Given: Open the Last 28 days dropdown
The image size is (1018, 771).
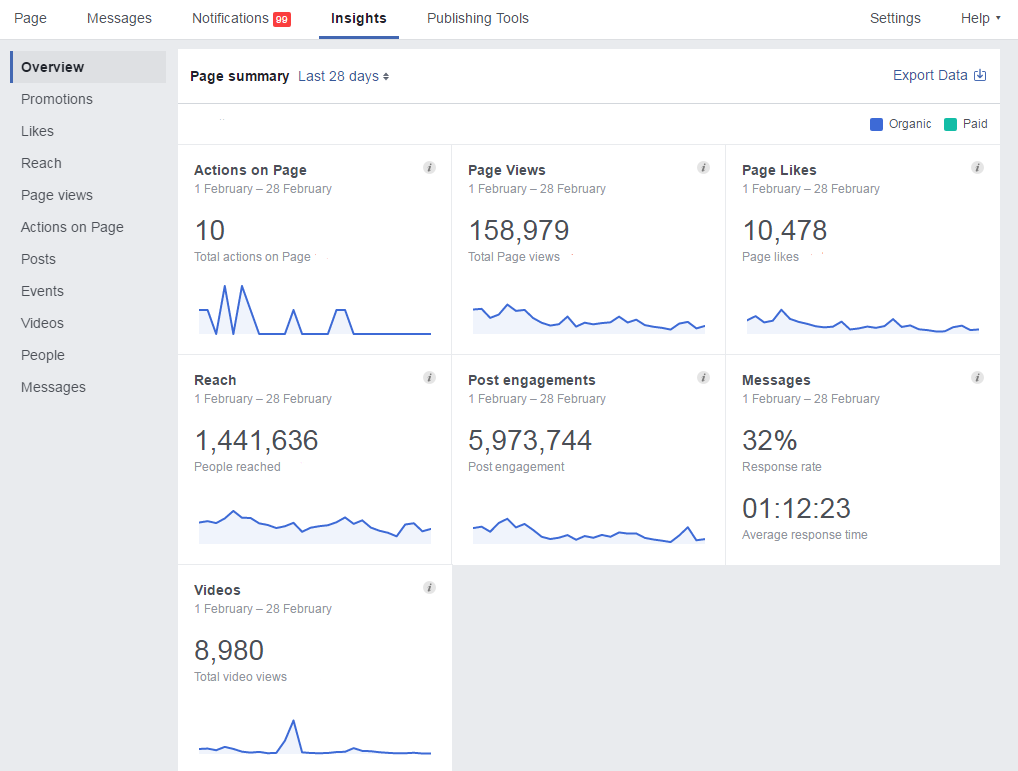Looking at the screenshot, I should point(343,76).
